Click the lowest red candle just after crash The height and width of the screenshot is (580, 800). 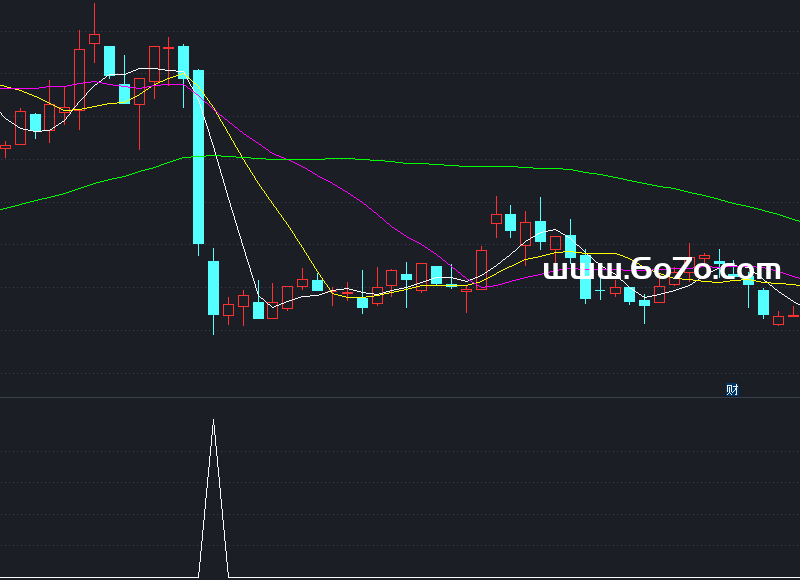tap(228, 310)
